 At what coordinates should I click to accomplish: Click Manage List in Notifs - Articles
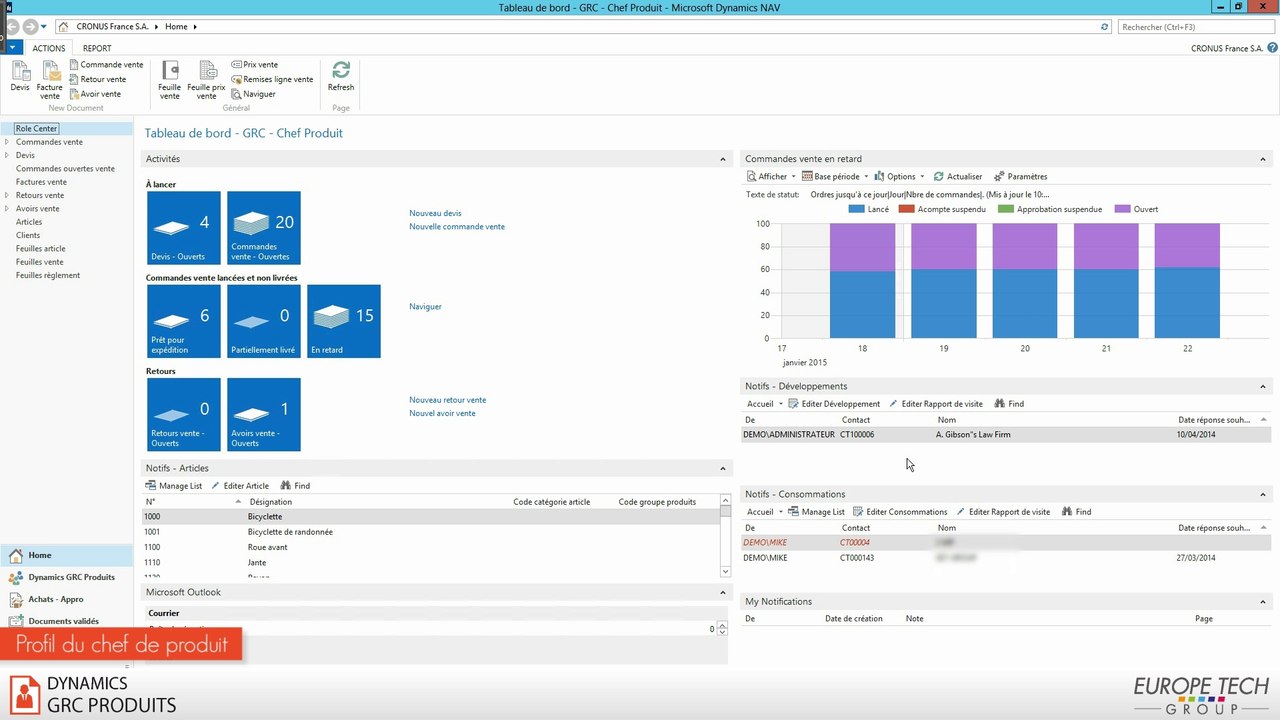tap(174, 486)
